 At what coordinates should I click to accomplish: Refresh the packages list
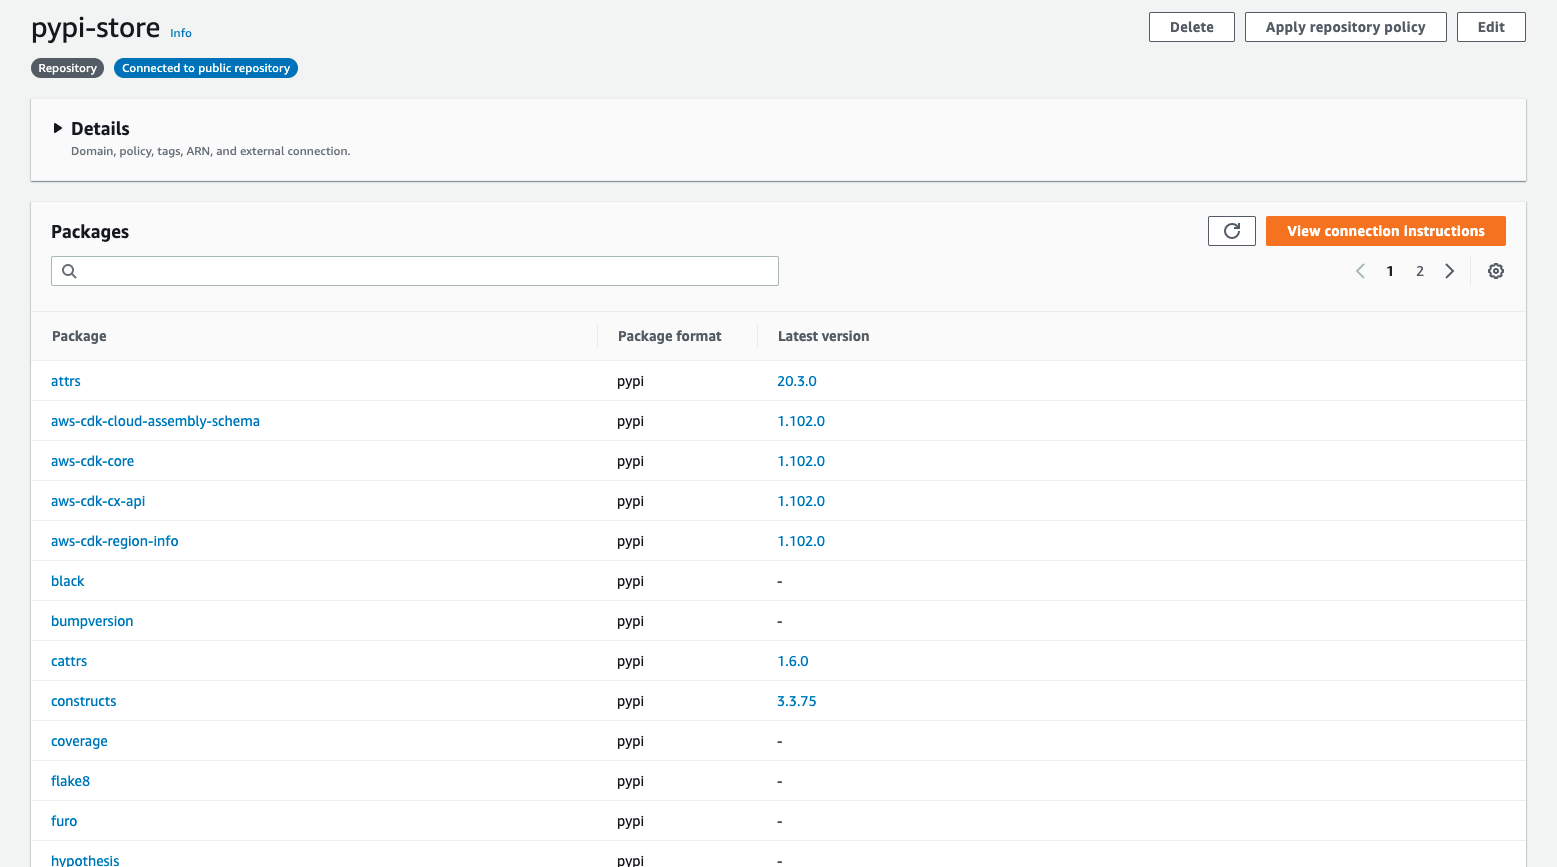coord(1231,231)
